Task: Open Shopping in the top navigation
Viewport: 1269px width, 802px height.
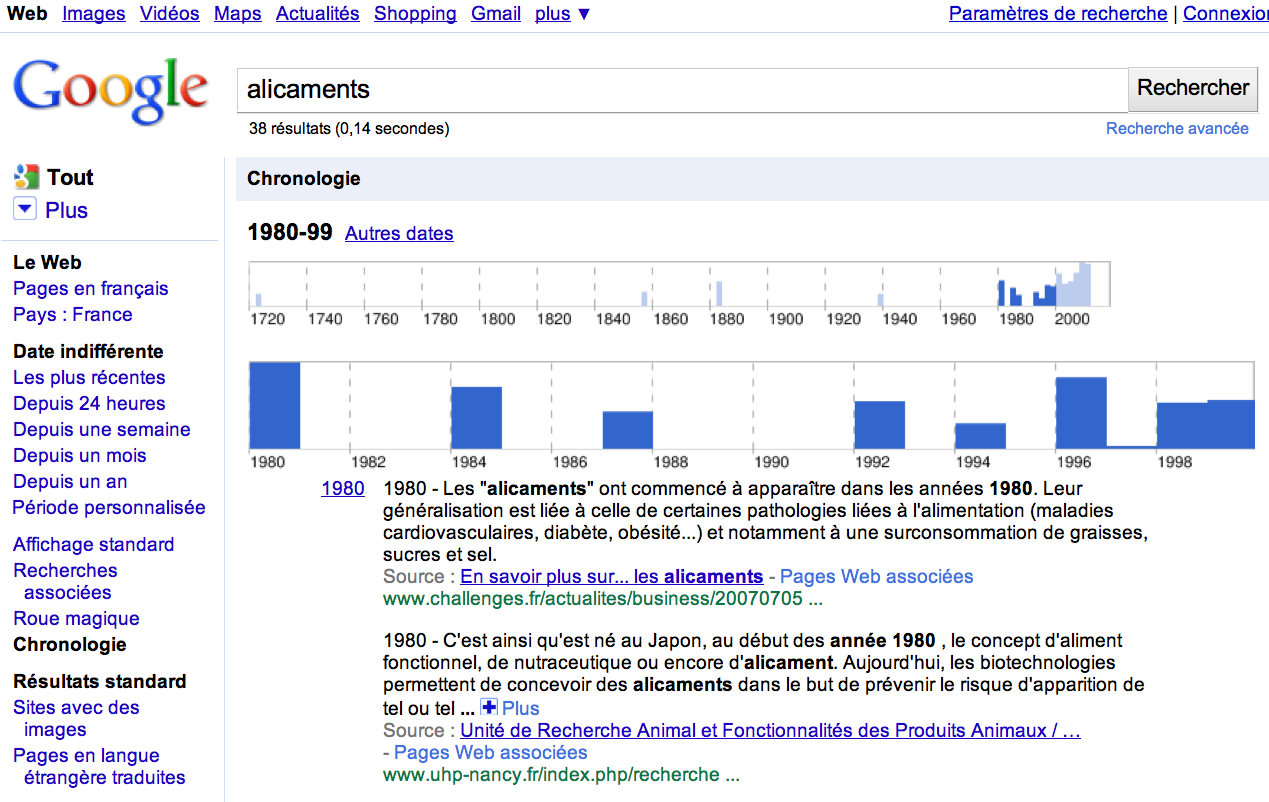Action: tap(415, 14)
